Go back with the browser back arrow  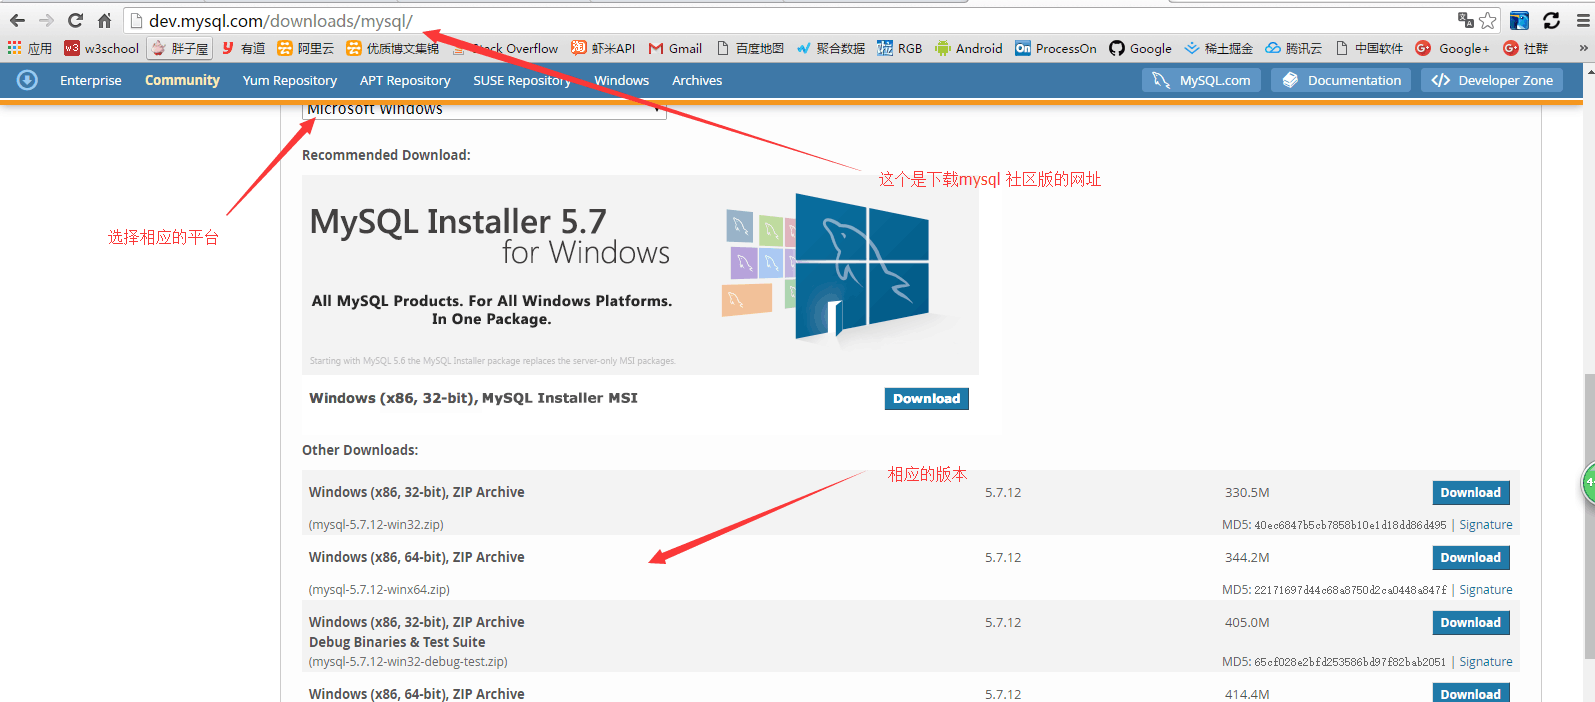[x=17, y=20]
